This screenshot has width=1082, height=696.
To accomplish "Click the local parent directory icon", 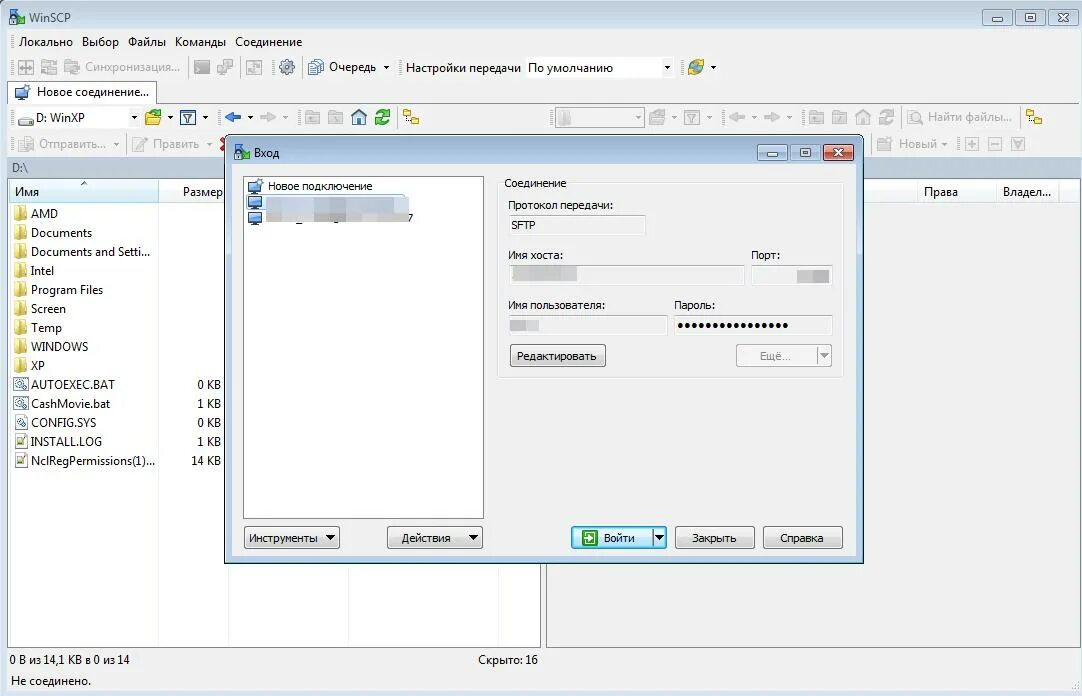I will [x=312, y=118].
